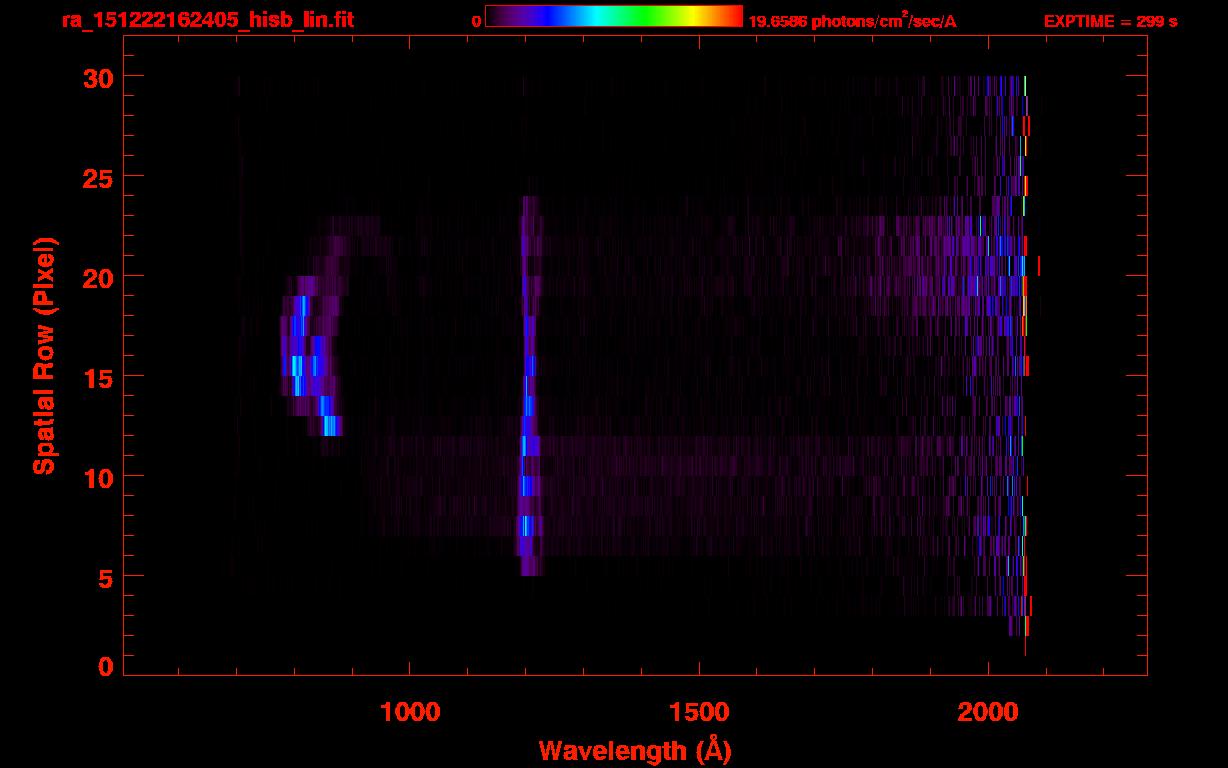The image size is (1228, 768).
Task: Click the Spatial Row (Pixel) axis title
Action: 44,356
